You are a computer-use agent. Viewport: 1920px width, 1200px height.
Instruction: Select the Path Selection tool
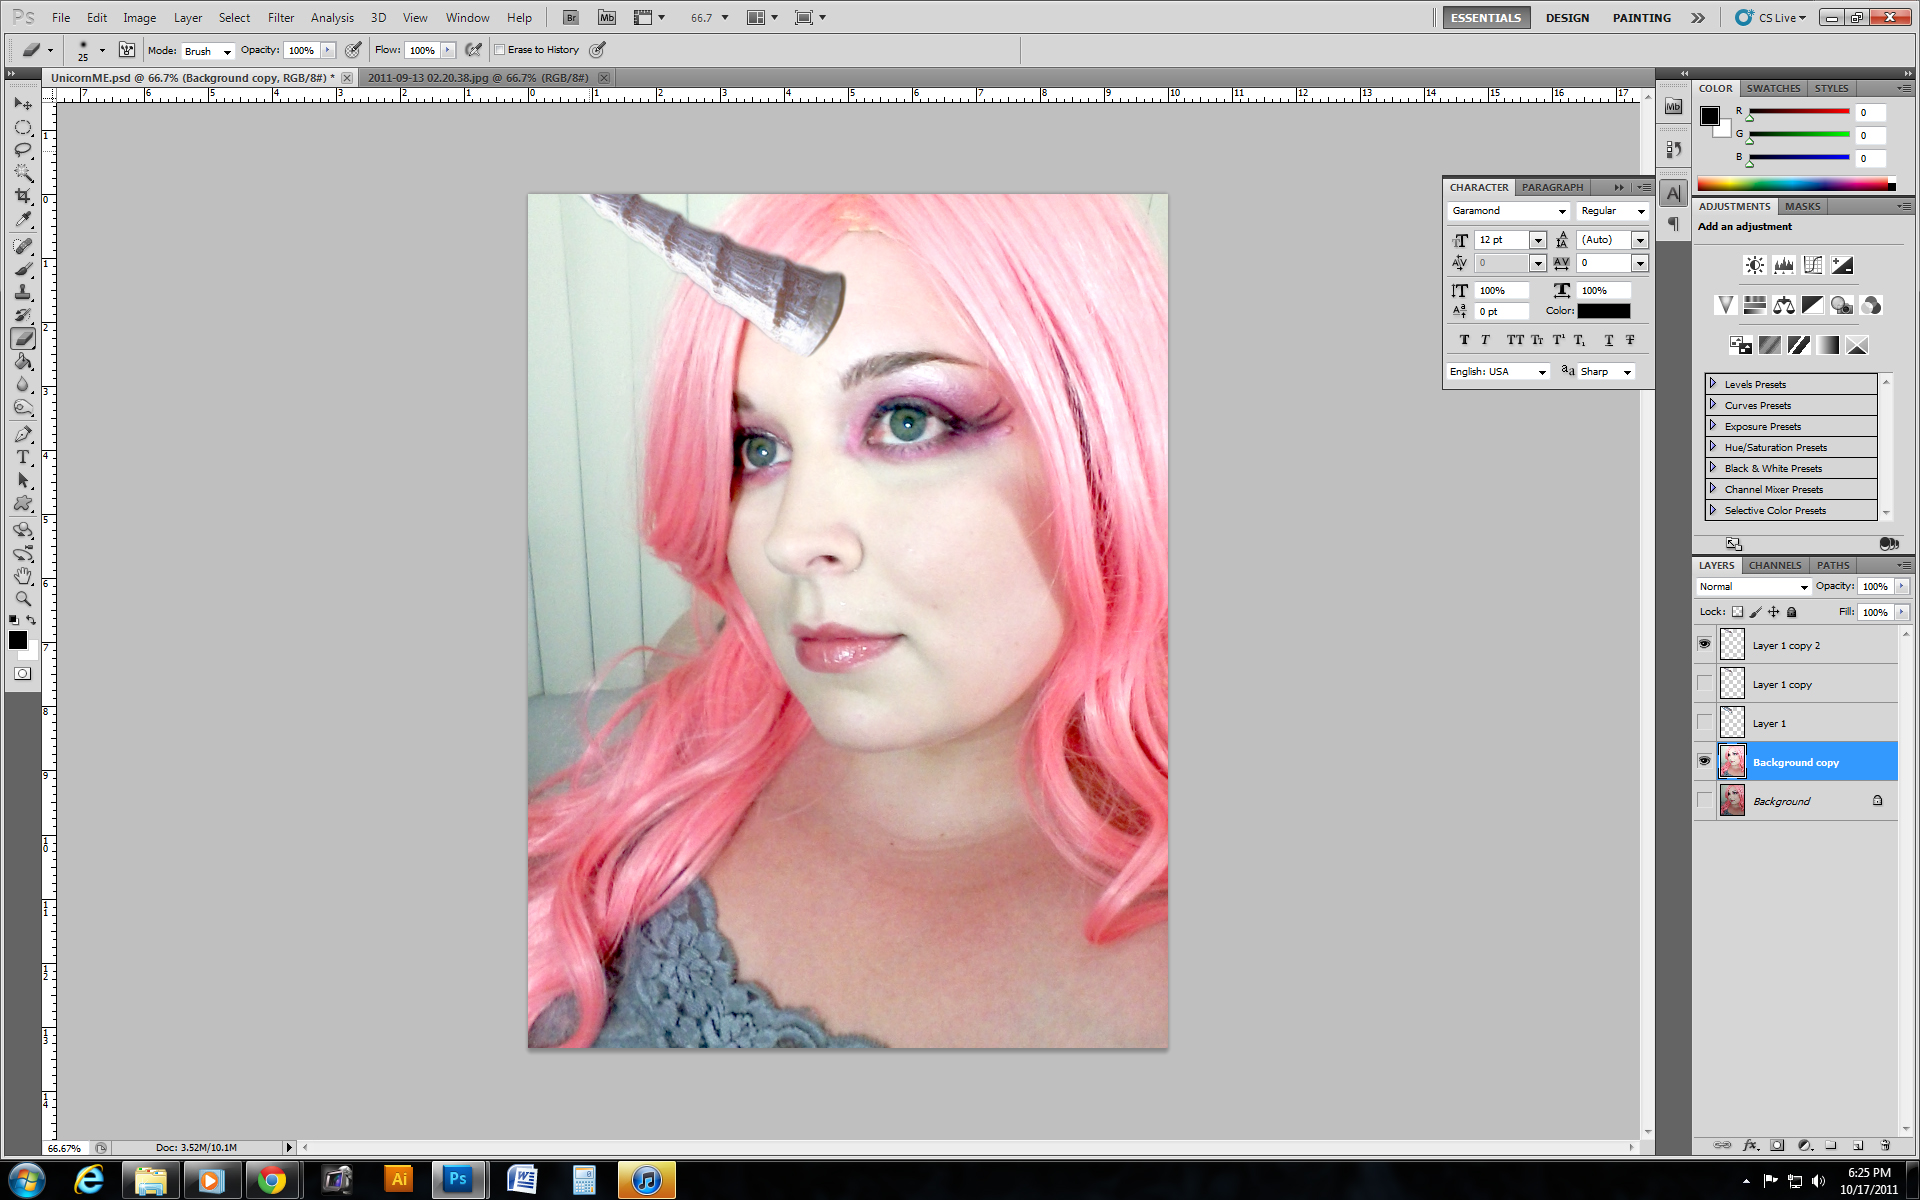click(23, 480)
